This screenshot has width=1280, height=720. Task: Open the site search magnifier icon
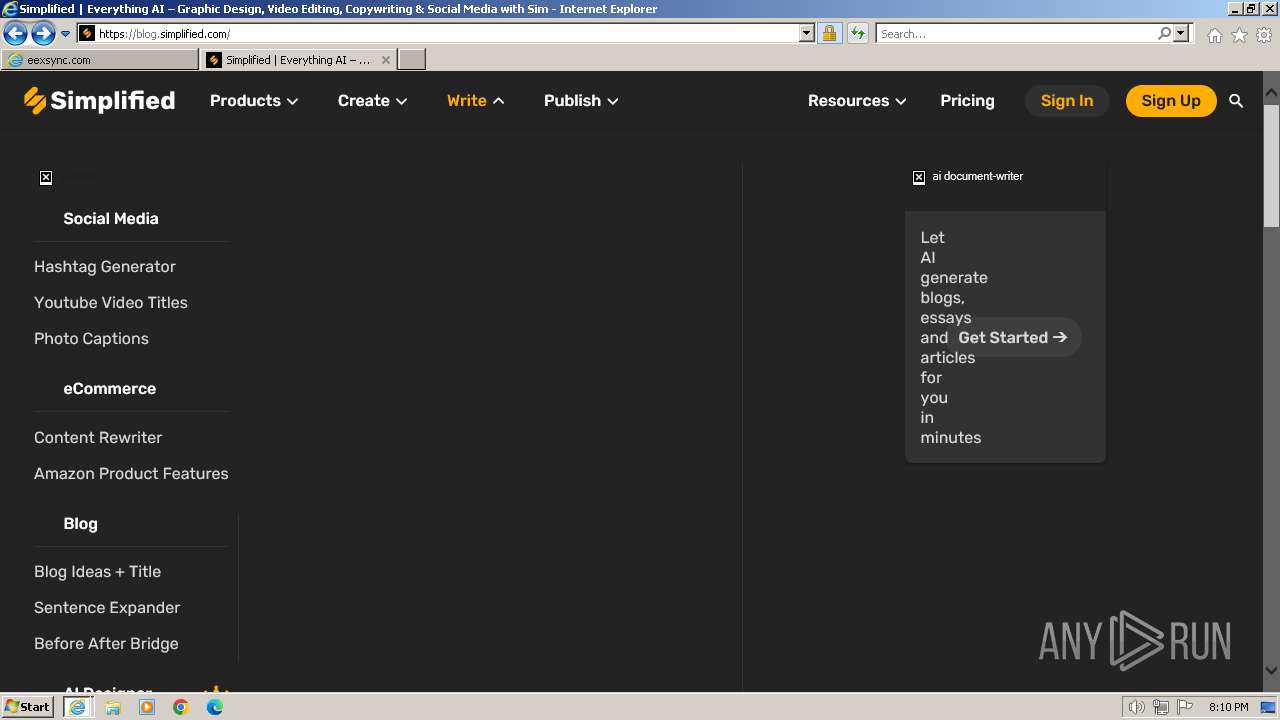(x=1236, y=101)
